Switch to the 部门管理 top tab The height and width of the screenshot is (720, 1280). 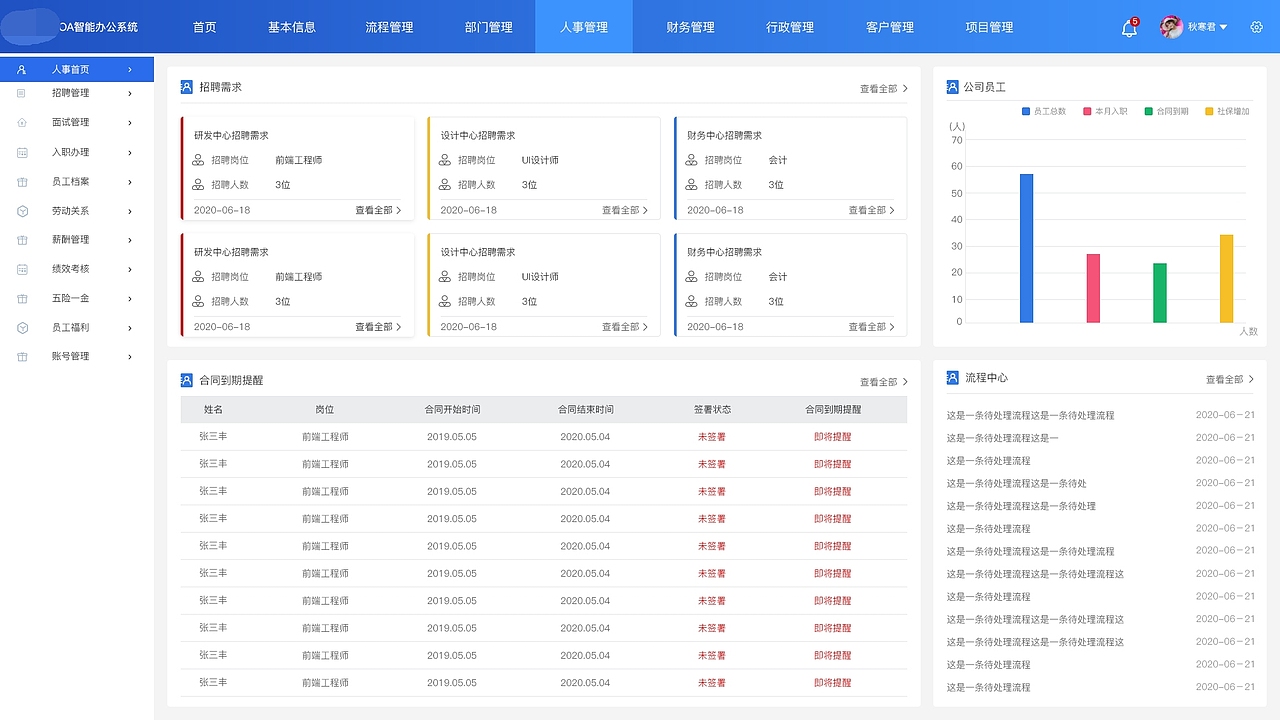[488, 27]
